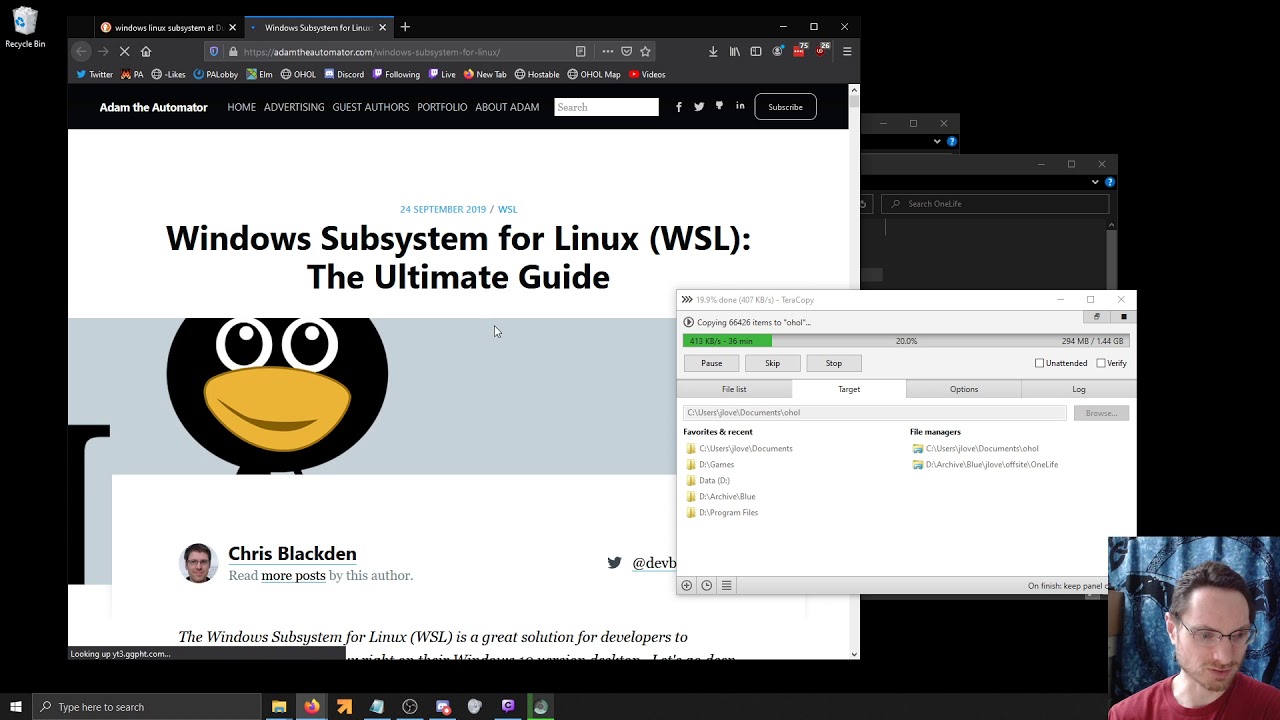Bookmark this page with the star icon
The image size is (1280, 720).
(645, 51)
